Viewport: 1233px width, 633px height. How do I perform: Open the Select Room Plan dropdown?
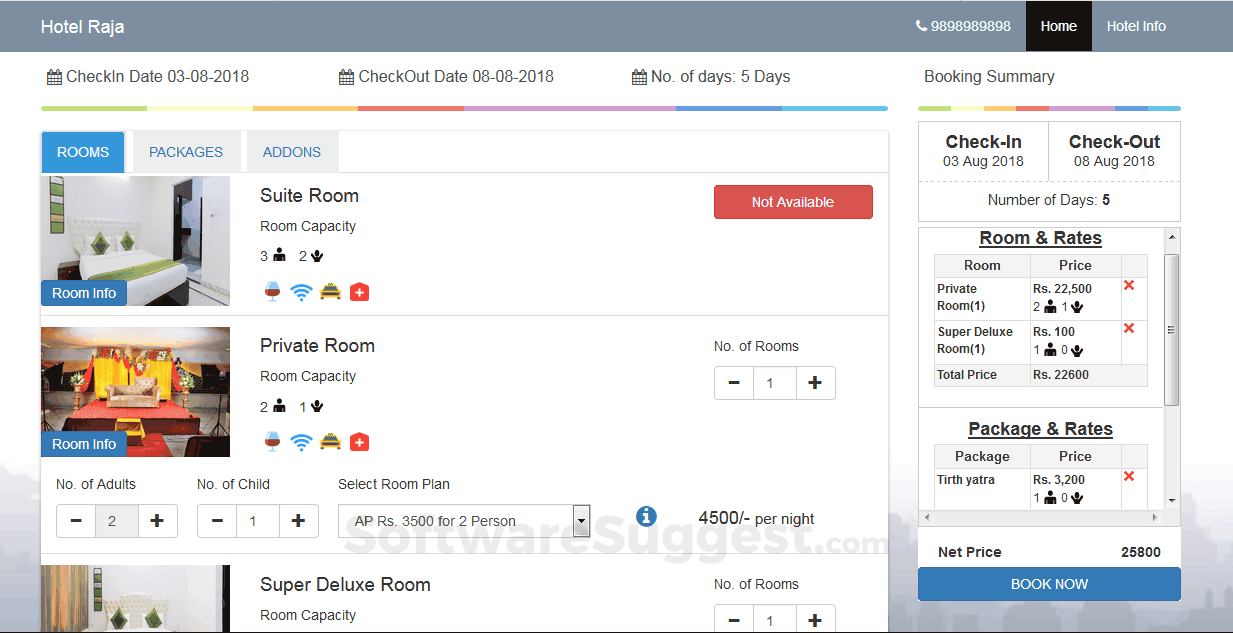(464, 521)
